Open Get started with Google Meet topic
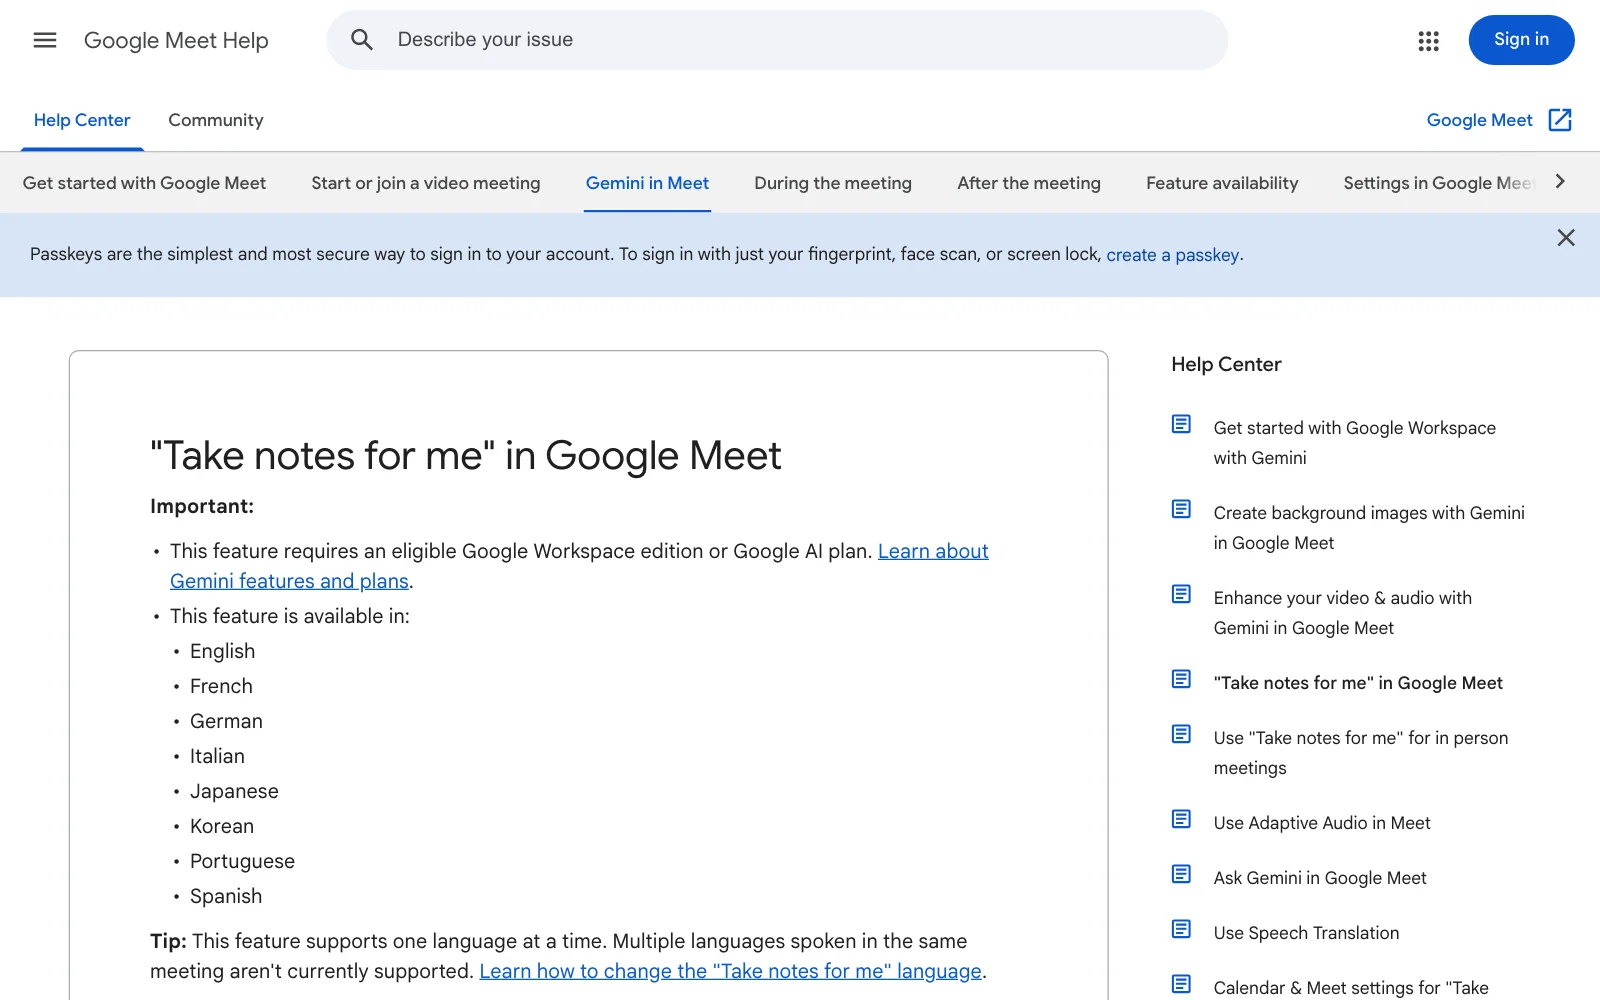The width and height of the screenshot is (1600, 1000). (x=144, y=183)
